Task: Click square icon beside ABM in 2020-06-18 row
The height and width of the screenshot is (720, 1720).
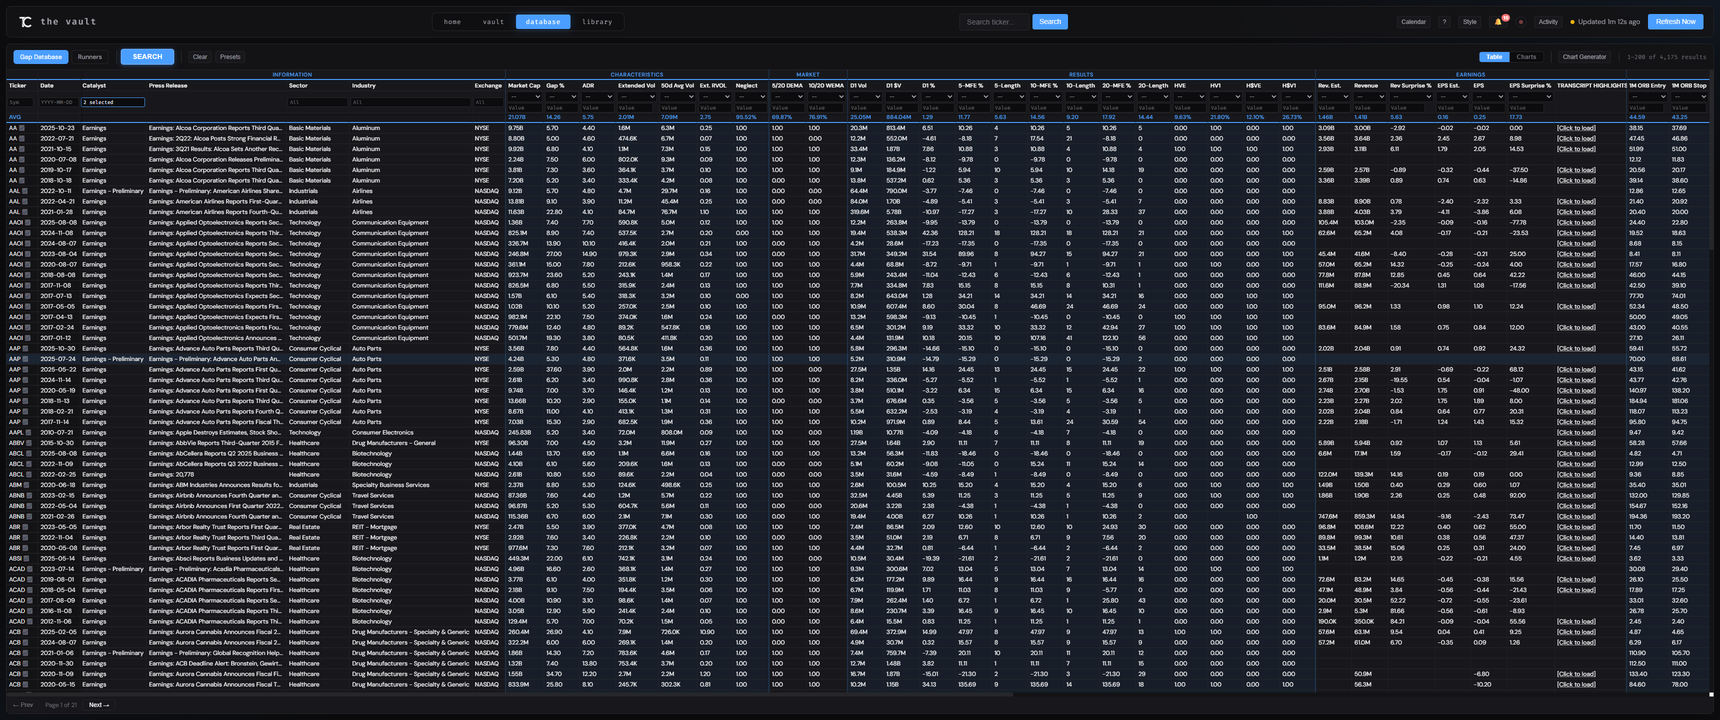Action: pyautogui.click(x=25, y=485)
